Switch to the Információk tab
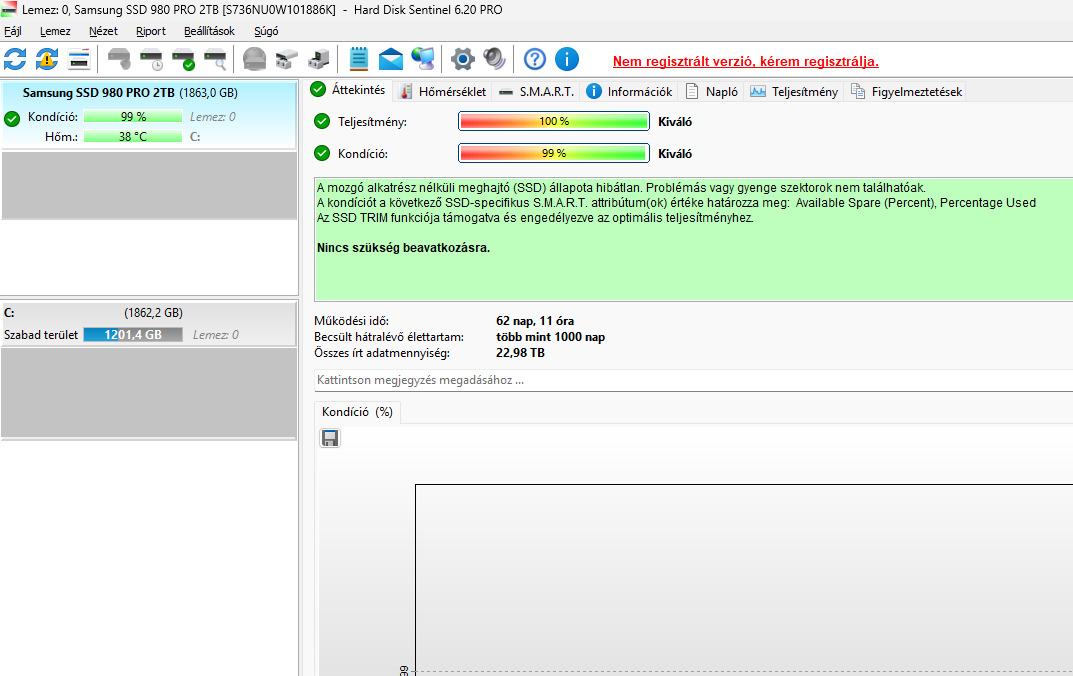Screen dimensions: 1073x676 [x=630, y=91]
